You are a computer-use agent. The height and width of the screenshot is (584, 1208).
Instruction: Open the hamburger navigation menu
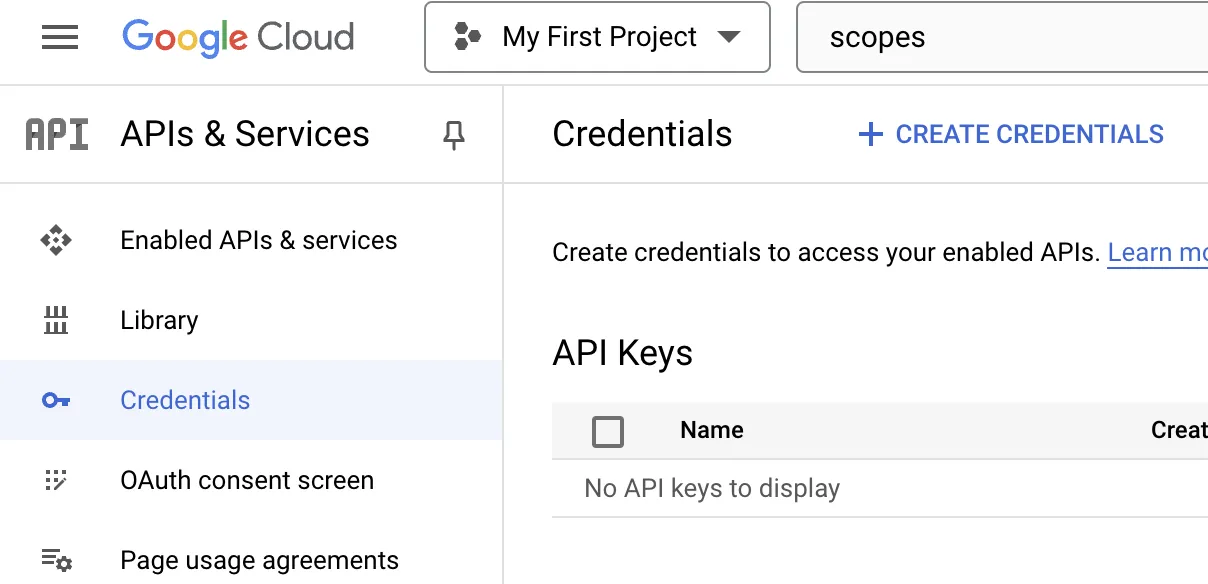pos(60,38)
